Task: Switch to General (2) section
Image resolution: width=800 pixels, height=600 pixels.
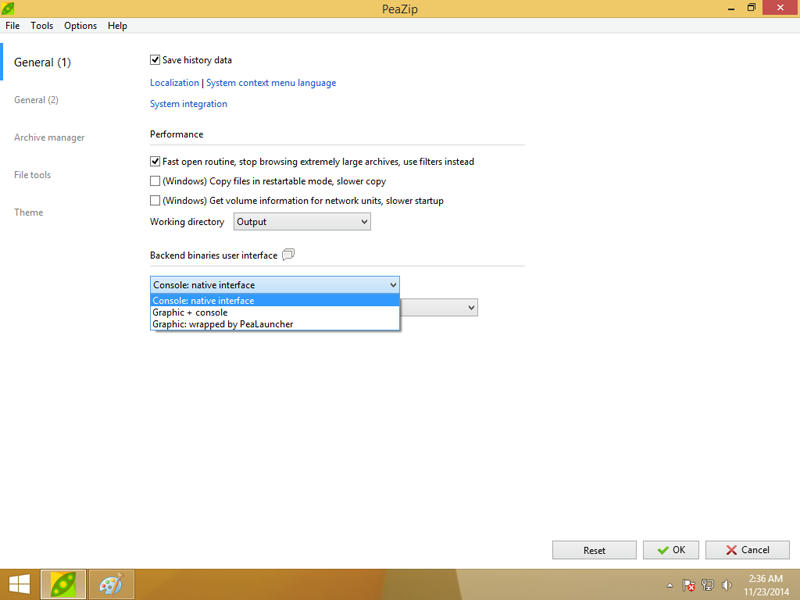Action: 36,100
